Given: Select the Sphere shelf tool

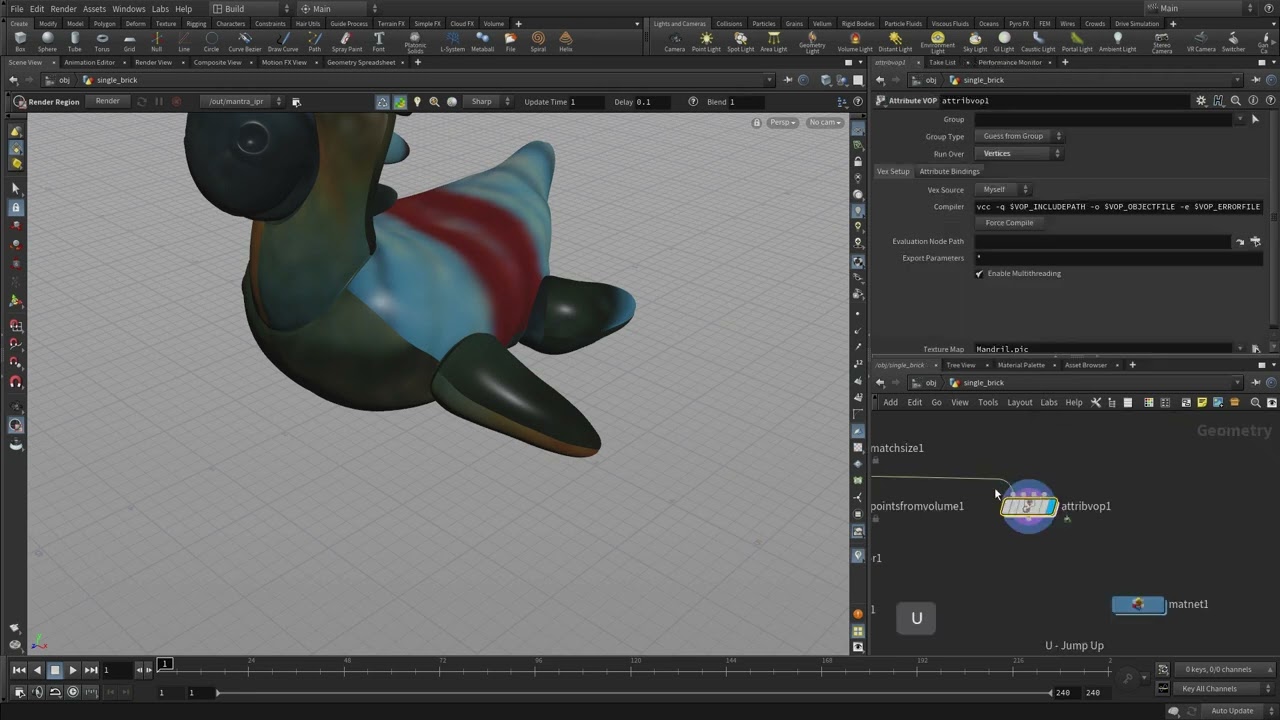Looking at the screenshot, I should click(47, 41).
